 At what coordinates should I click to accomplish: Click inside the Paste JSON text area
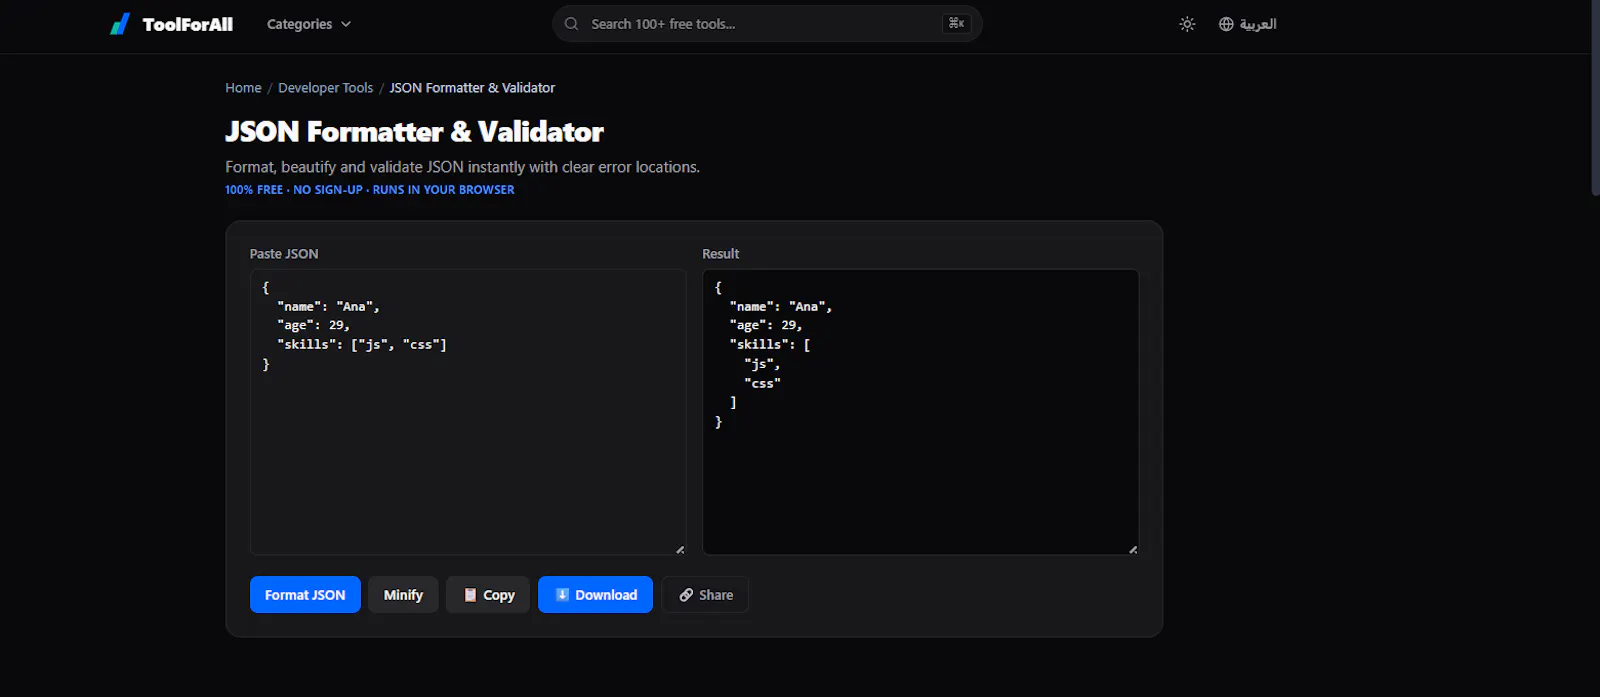coord(468,412)
